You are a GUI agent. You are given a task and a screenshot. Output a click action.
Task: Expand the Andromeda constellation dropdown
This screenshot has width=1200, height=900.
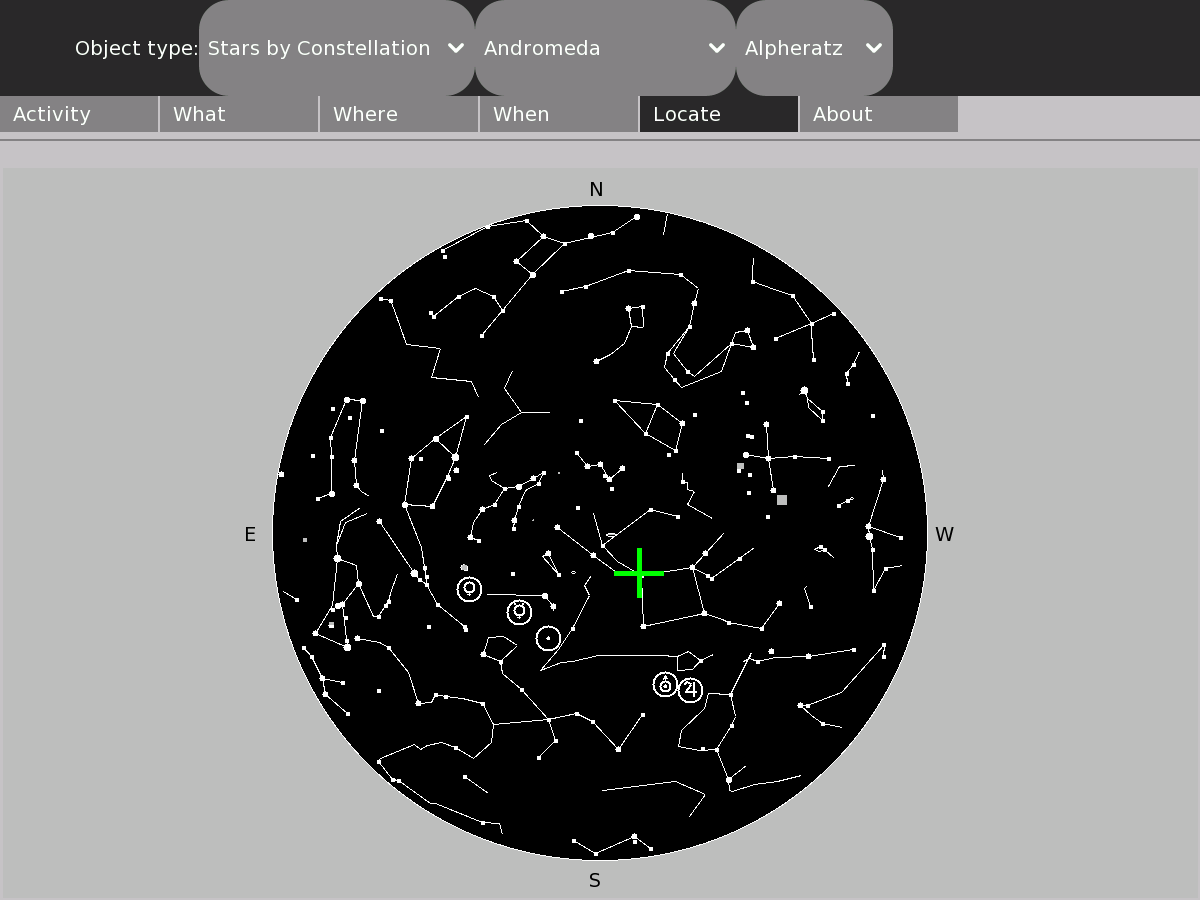pos(604,48)
